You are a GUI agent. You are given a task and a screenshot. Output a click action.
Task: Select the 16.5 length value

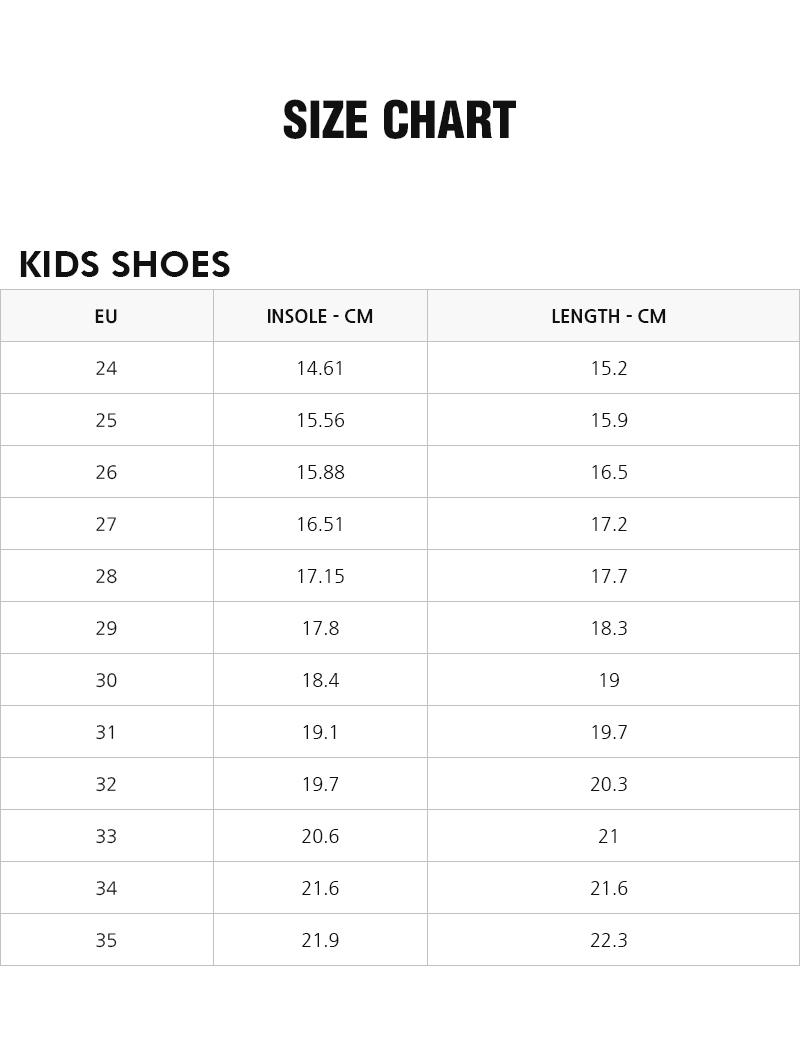[x=608, y=472]
